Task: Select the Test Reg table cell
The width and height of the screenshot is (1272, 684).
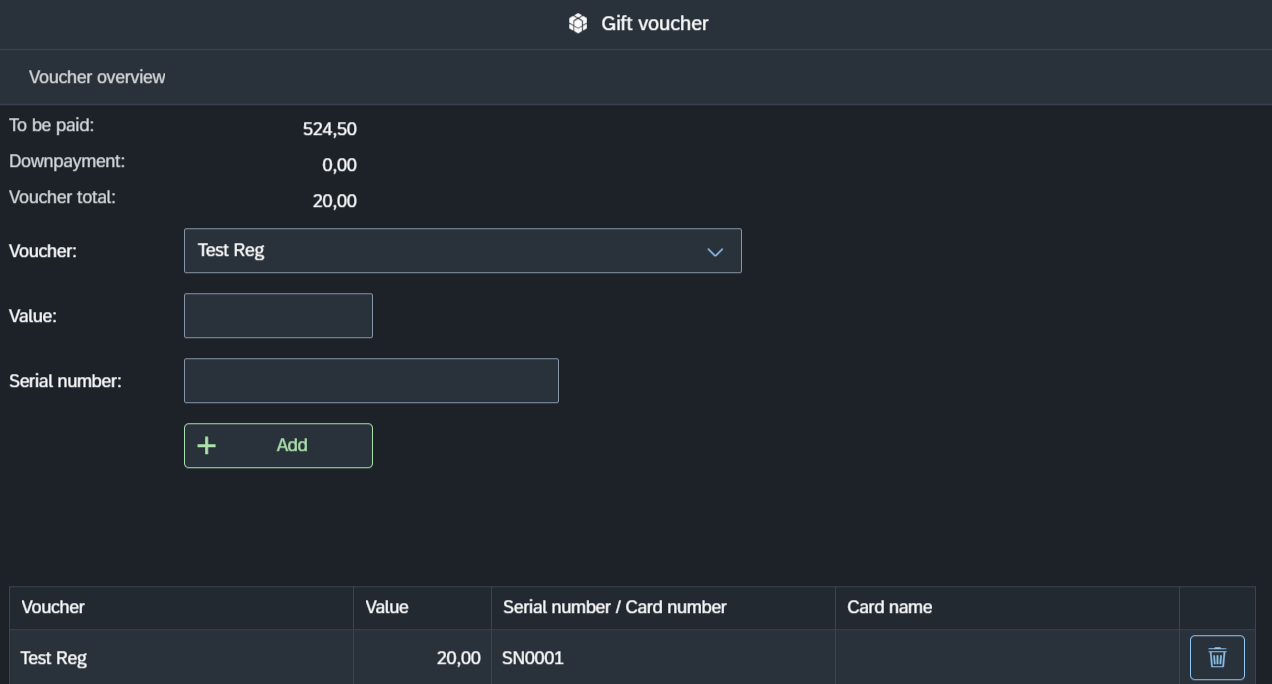Action: pyautogui.click(x=54, y=658)
